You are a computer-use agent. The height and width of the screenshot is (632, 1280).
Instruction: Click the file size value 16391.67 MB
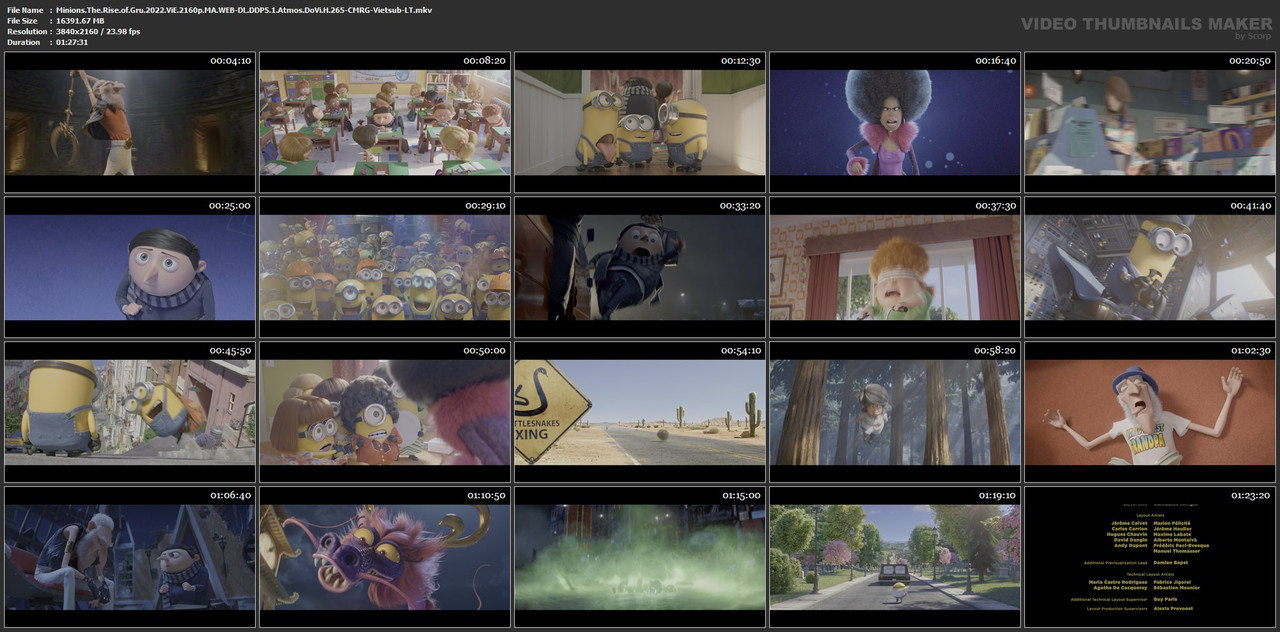pyautogui.click(x=80, y=20)
